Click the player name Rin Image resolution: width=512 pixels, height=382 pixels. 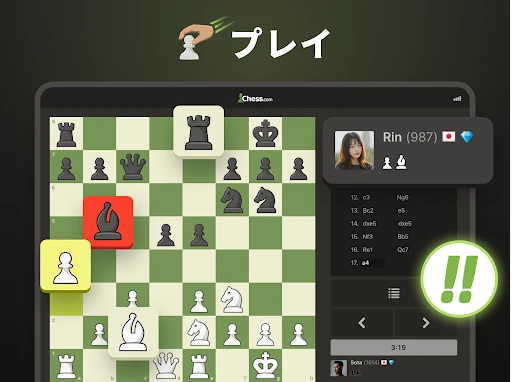[392, 137]
